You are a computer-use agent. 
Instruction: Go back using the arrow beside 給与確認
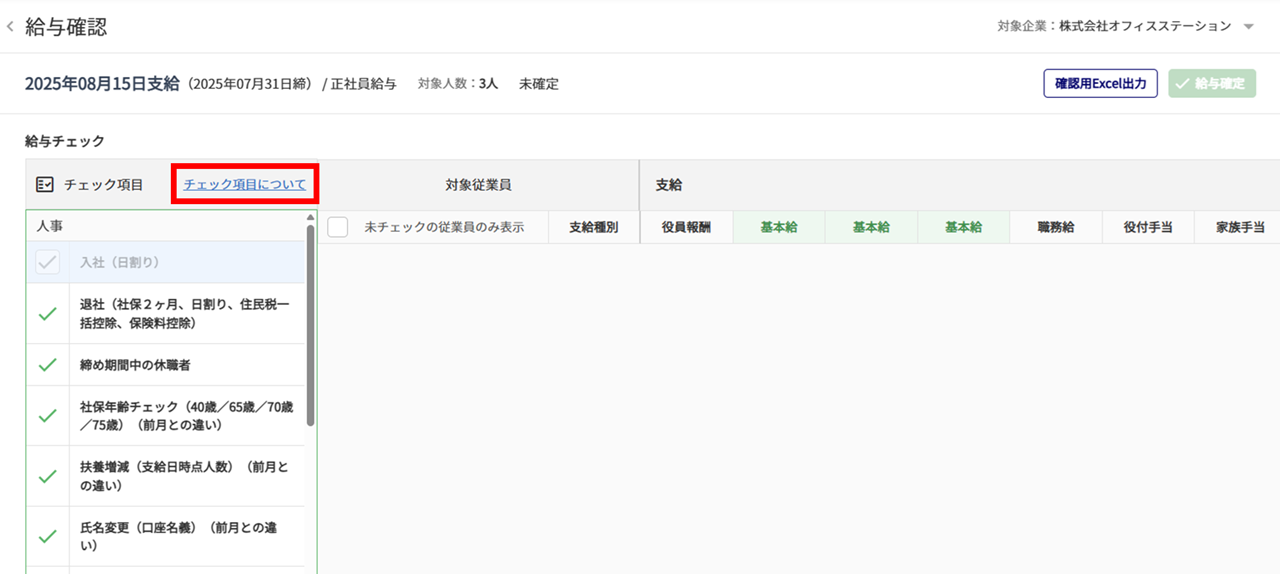(10, 27)
